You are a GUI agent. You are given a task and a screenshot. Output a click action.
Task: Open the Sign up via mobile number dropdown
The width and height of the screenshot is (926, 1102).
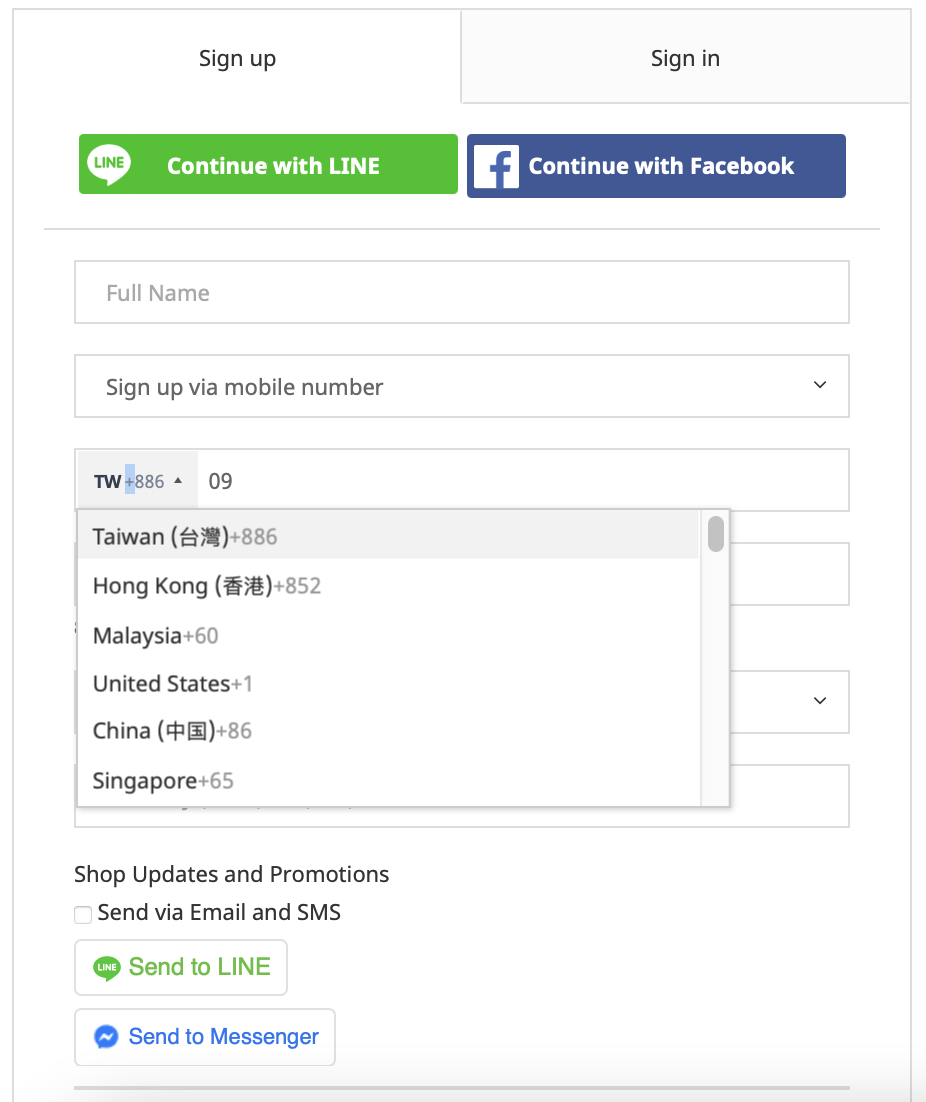462,386
